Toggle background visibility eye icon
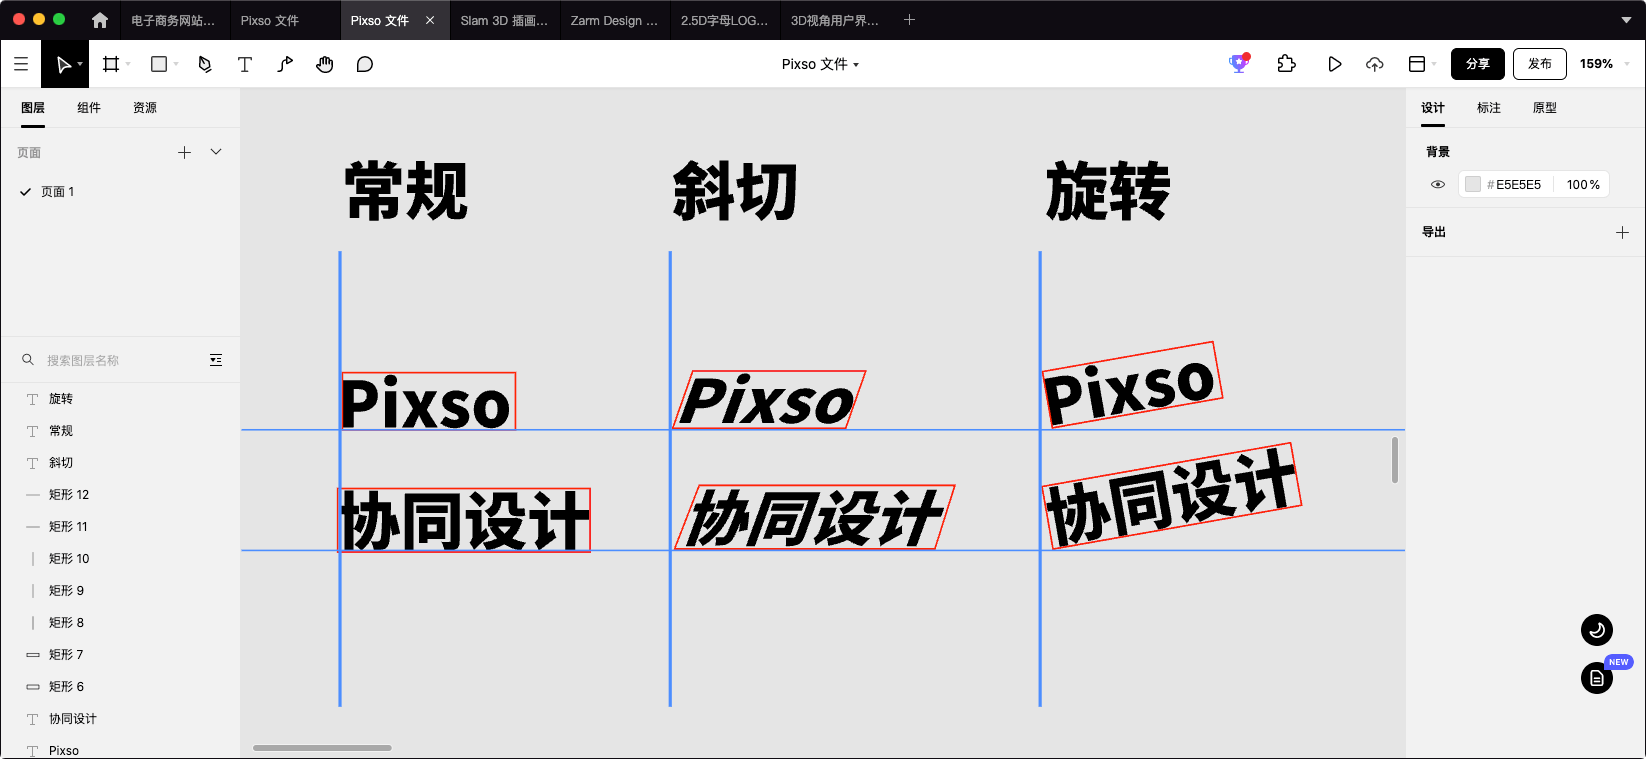1646x759 pixels. pos(1438,185)
